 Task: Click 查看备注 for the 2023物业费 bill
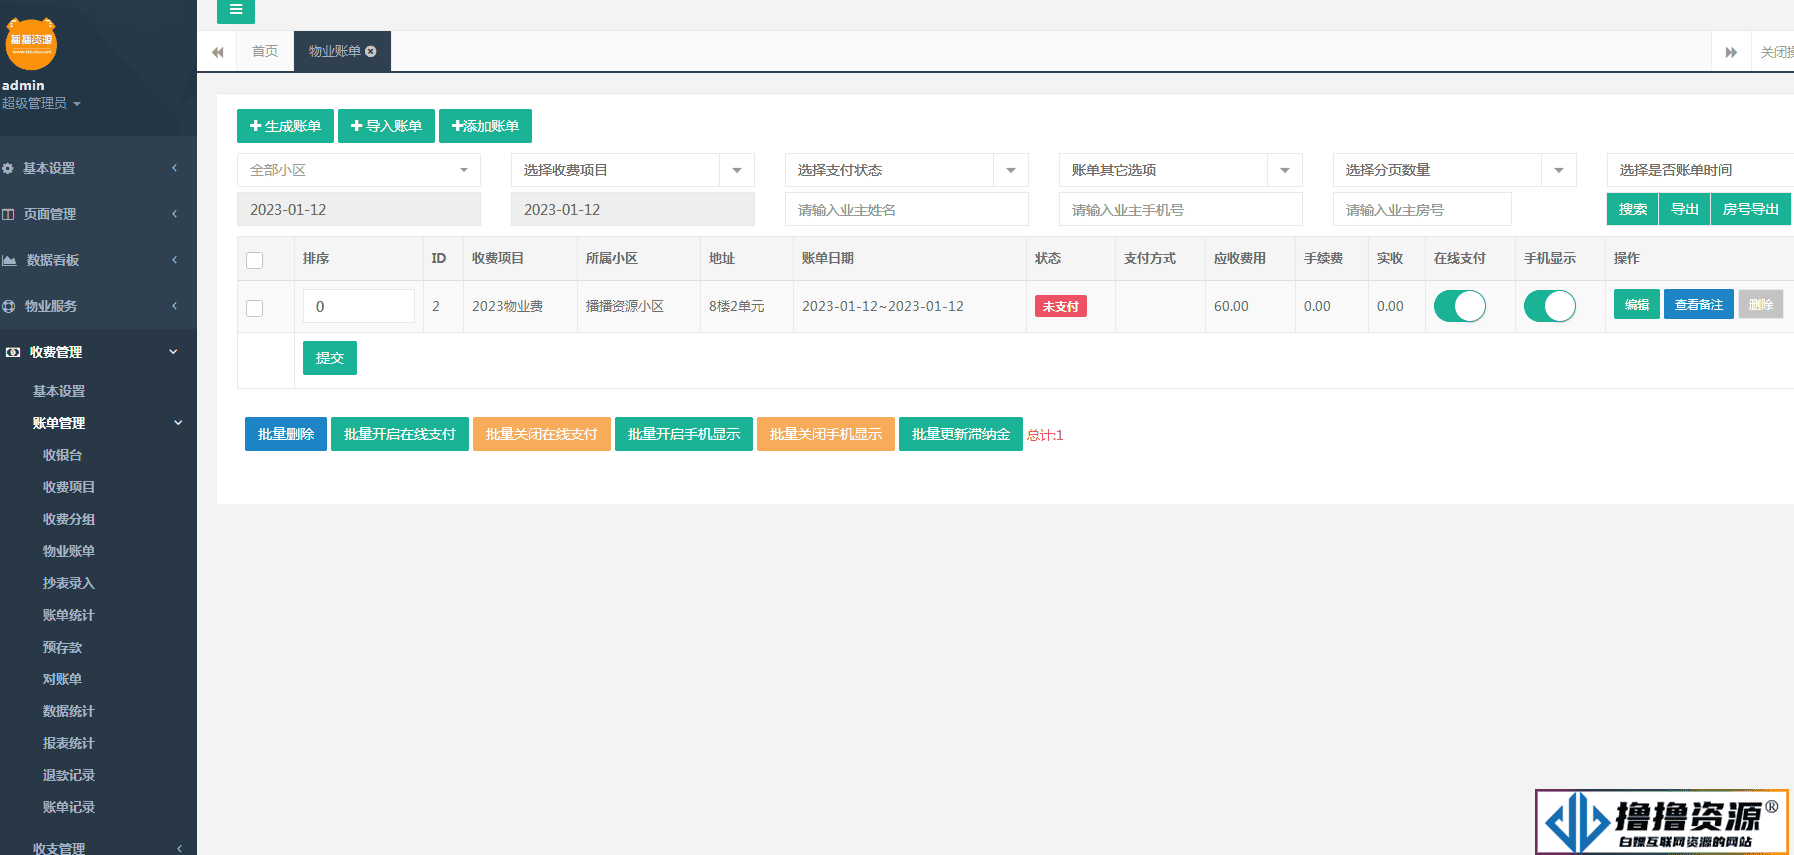(x=1699, y=304)
